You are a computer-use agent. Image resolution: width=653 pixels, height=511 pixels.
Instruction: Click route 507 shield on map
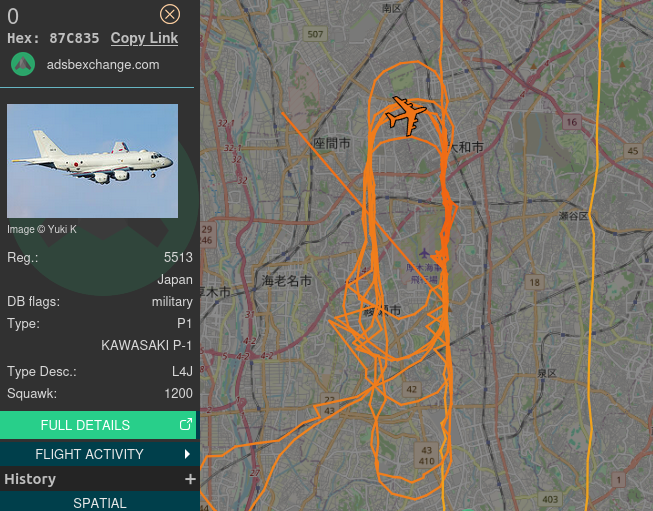(x=315, y=34)
